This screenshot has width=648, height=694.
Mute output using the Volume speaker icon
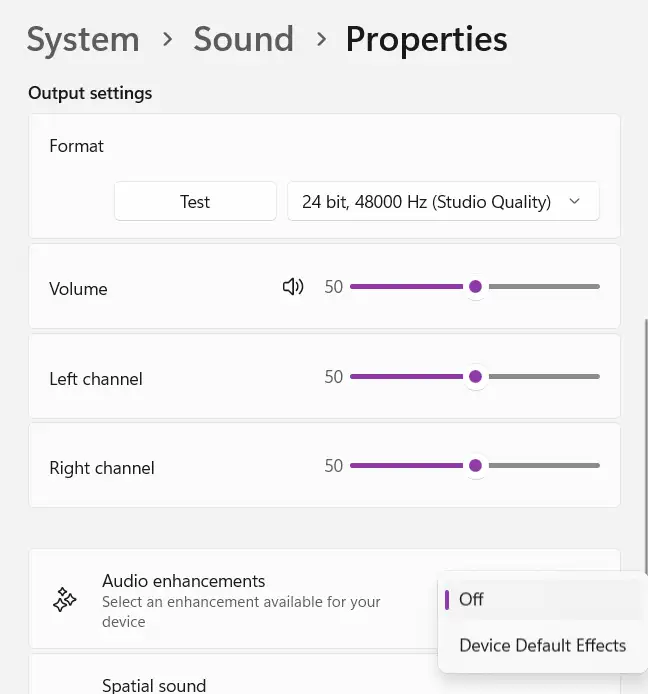click(x=293, y=287)
